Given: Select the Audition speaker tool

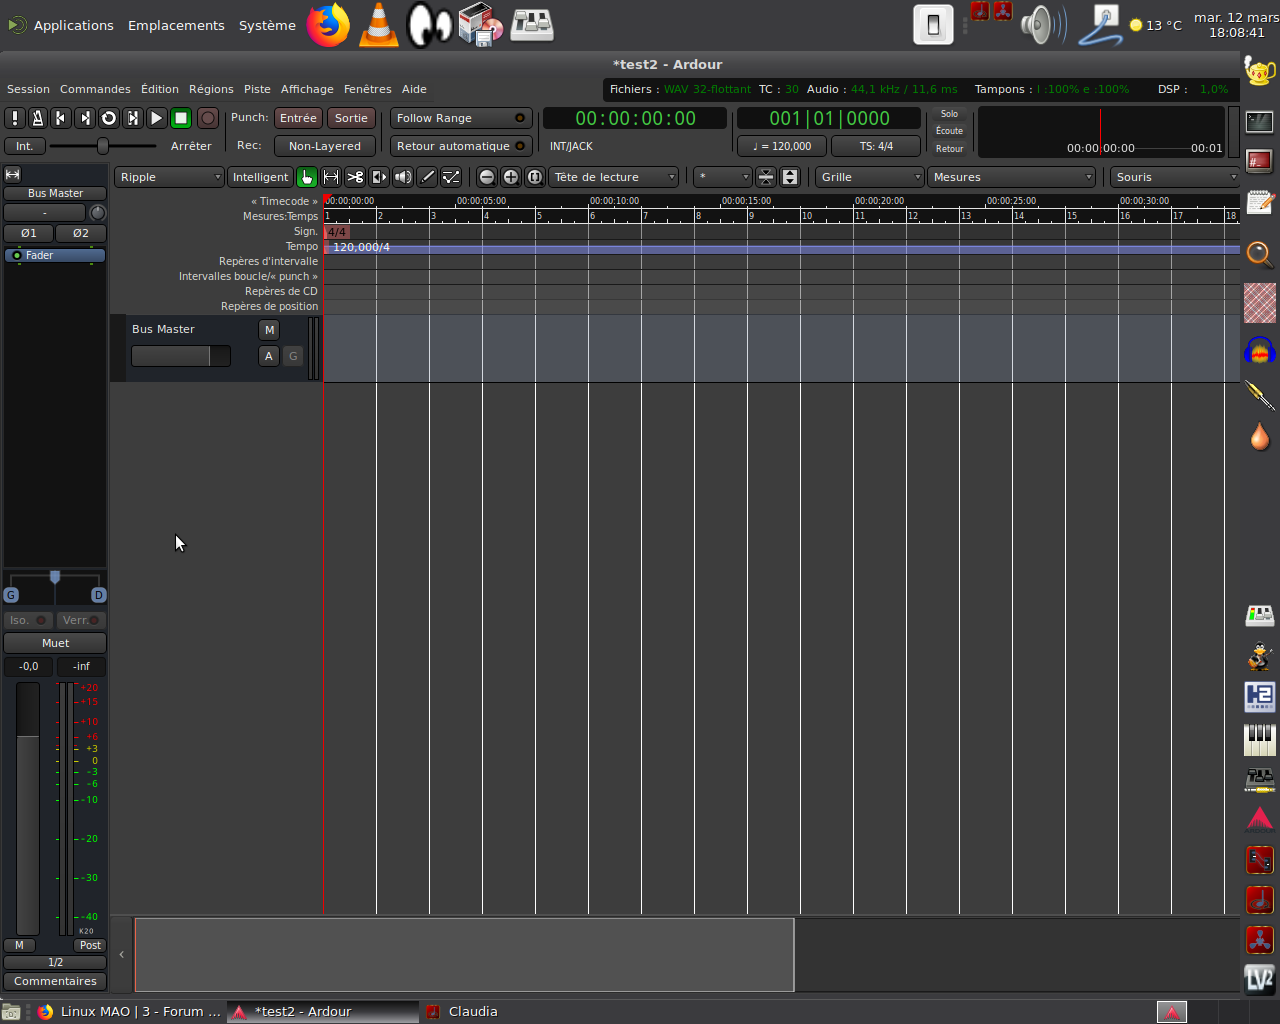Looking at the screenshot, I should (403, 177).
